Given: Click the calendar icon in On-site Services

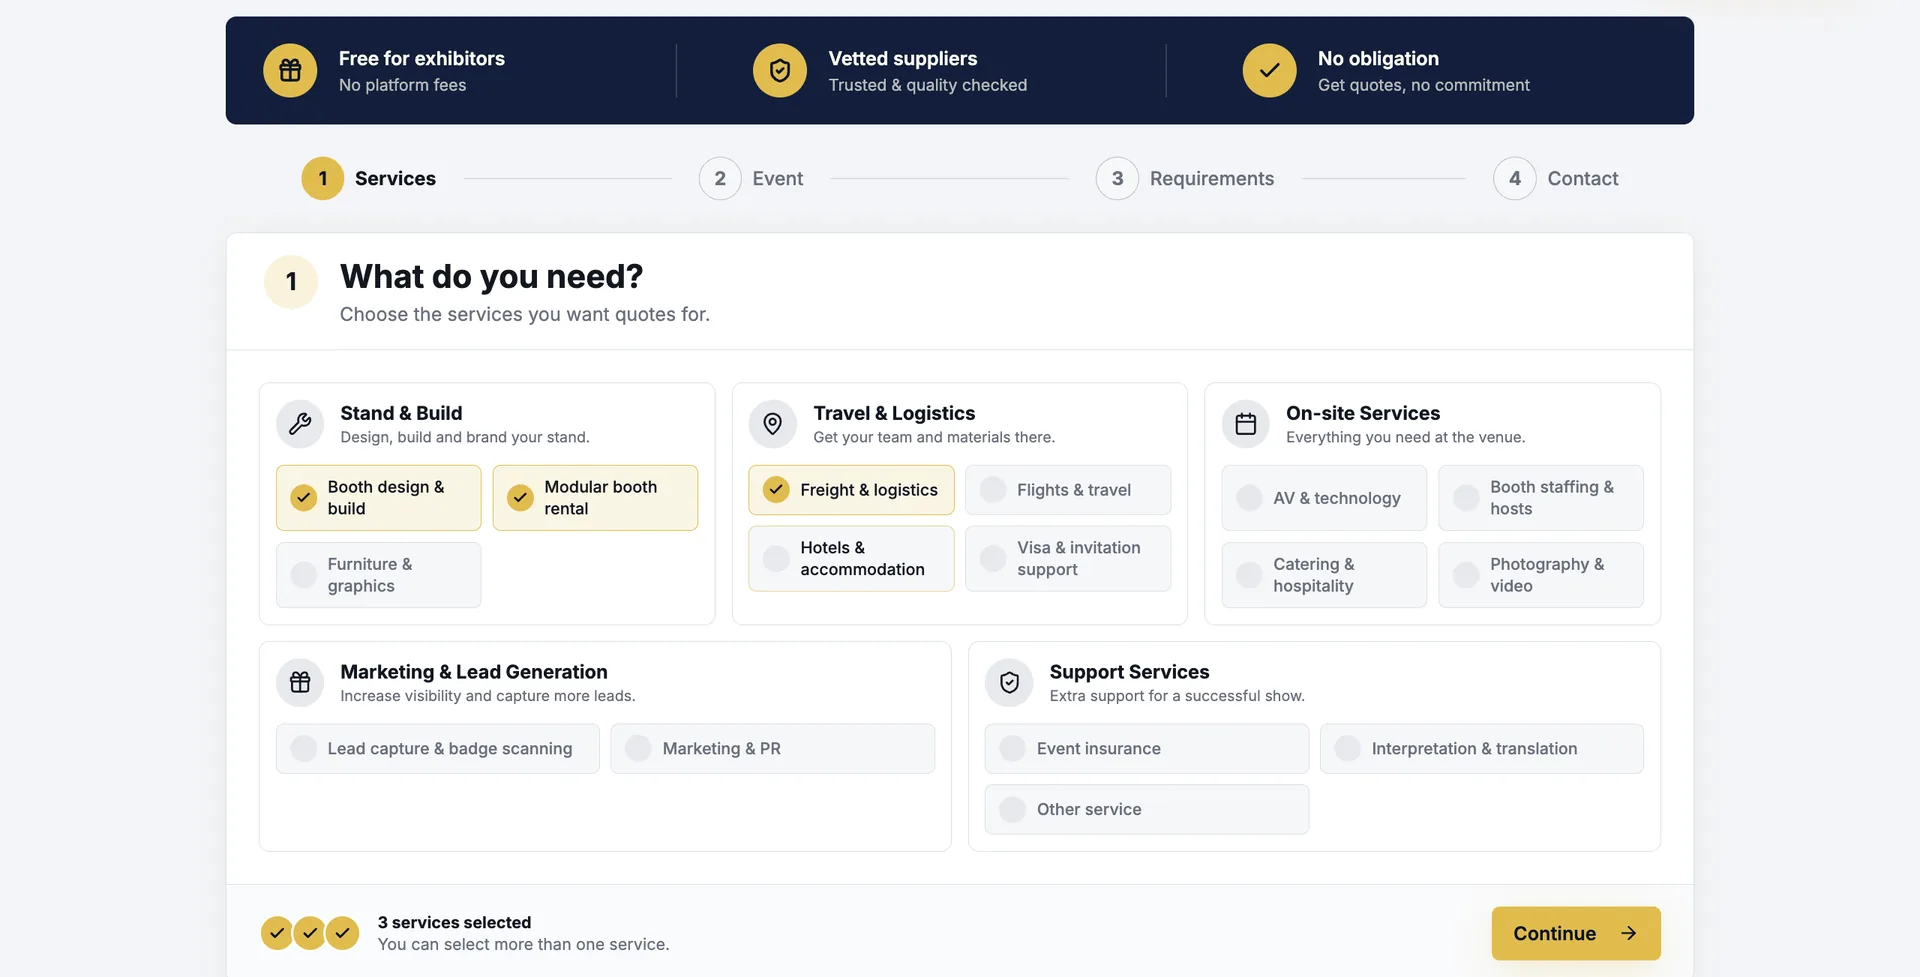Looking at the screenshot, I should coord(1246,424).
